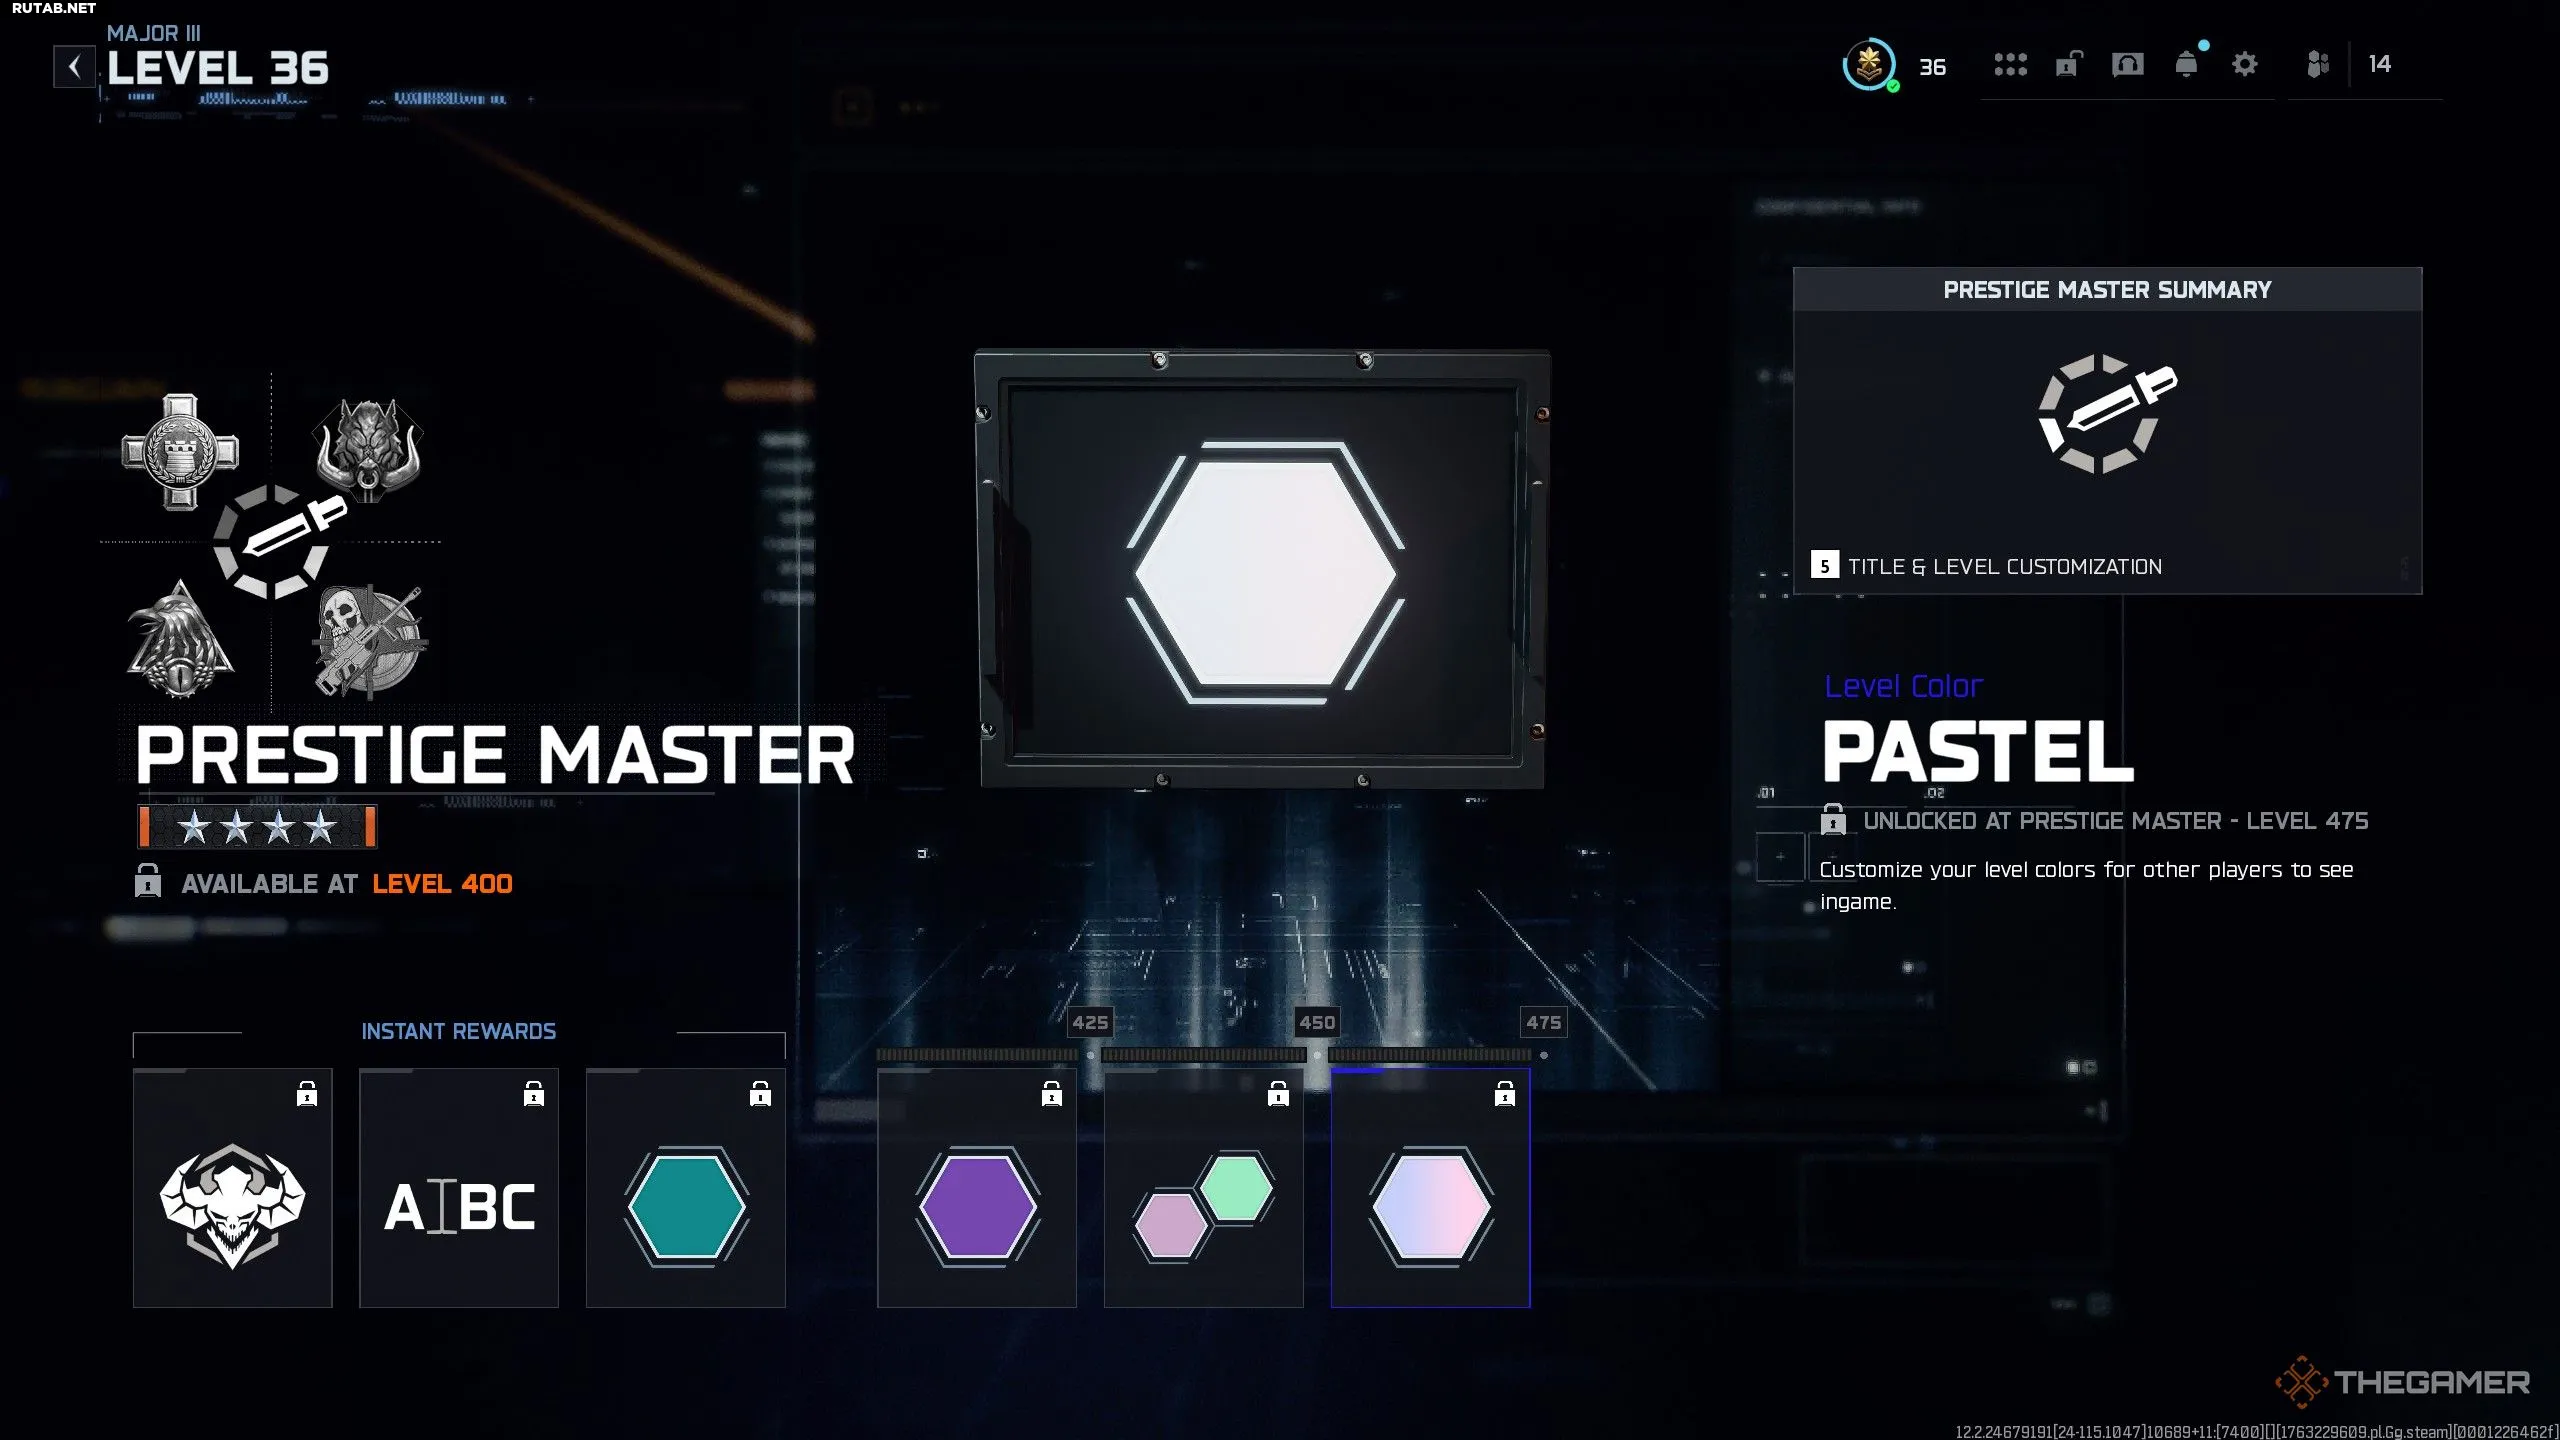Jump to the 450 level marker

click(1316, 1022)
